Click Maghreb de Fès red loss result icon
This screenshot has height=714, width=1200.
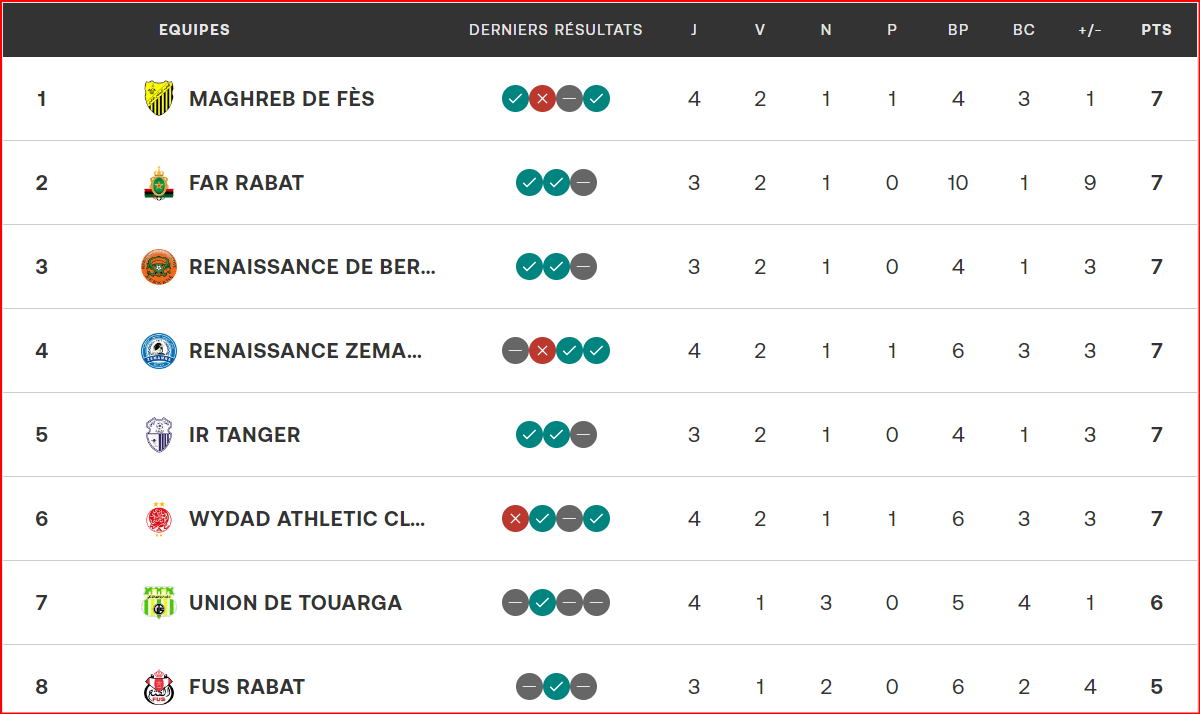[542, 99]
